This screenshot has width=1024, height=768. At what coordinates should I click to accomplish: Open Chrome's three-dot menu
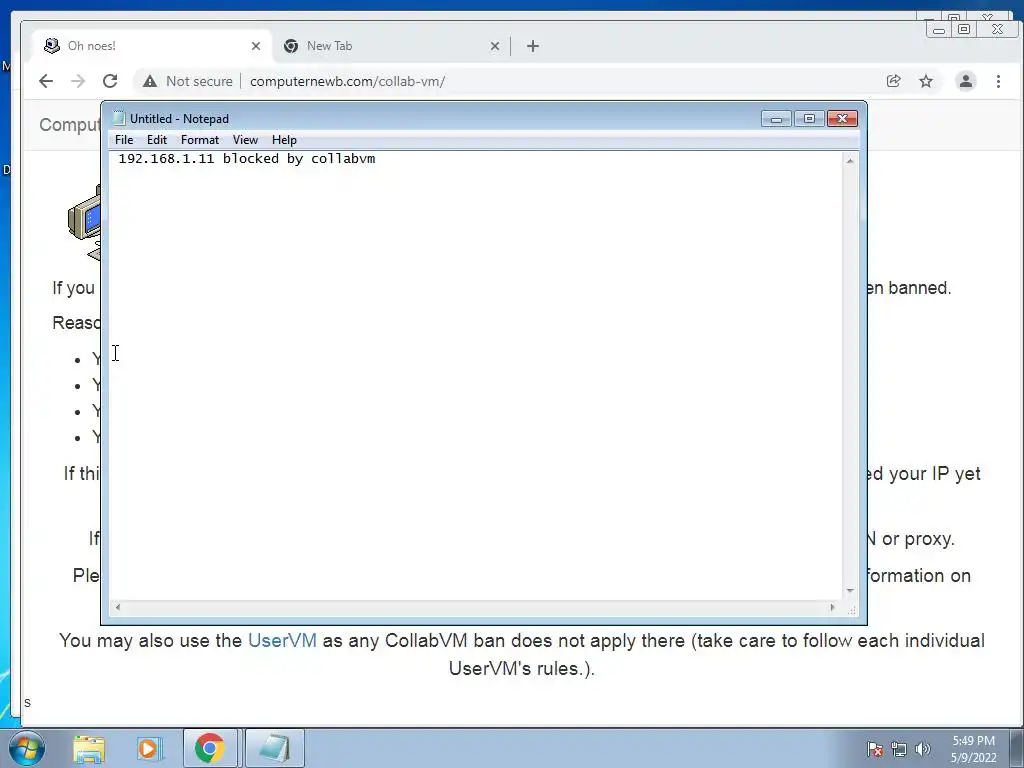(998, 81)
